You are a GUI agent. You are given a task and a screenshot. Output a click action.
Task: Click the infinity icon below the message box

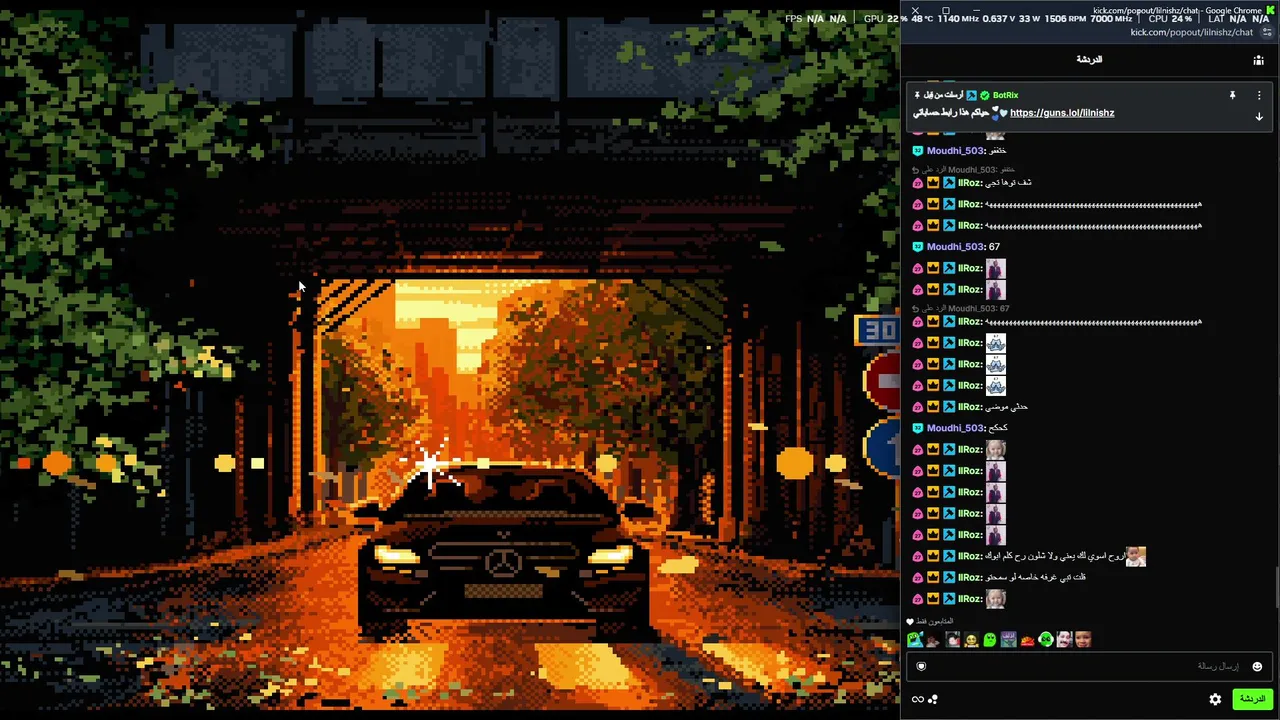tap(917, 700)
